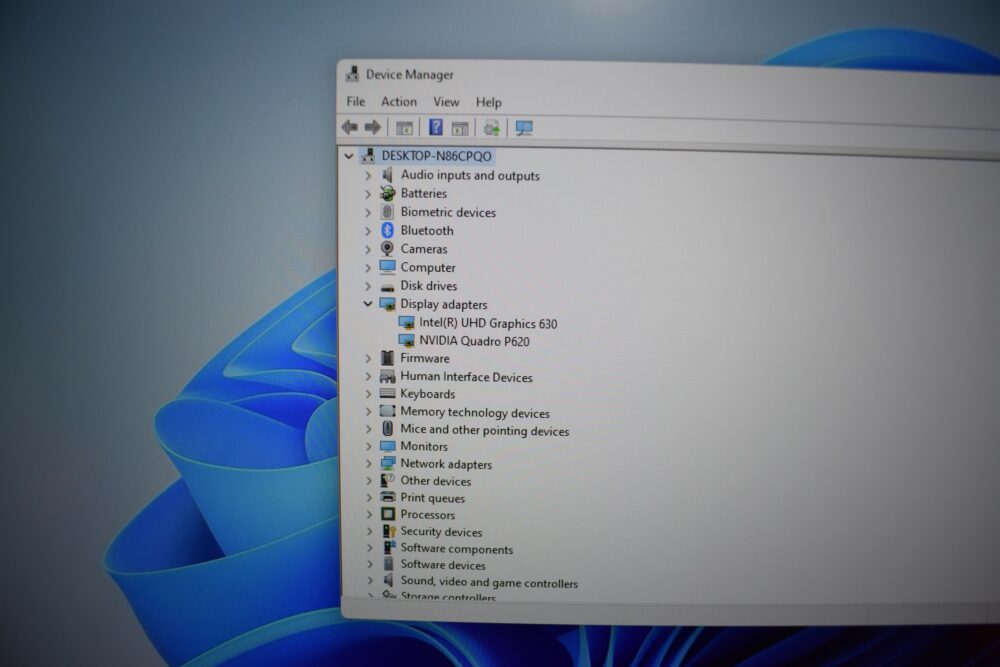Click the Device Manager title bar icon
Screen dimensions: 1000x667
pos(352,74)
